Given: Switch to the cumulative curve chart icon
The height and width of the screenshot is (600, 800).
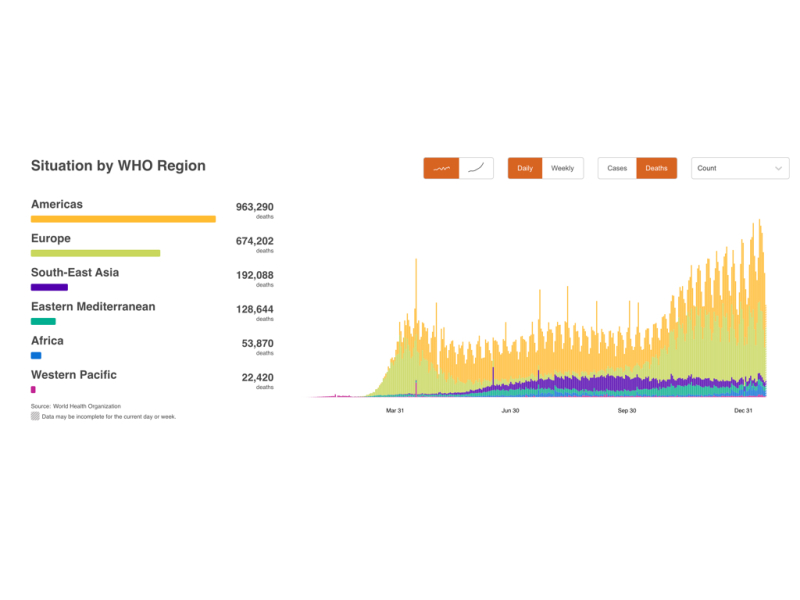Looking at the screenshot, I should [x=476, y=168].
